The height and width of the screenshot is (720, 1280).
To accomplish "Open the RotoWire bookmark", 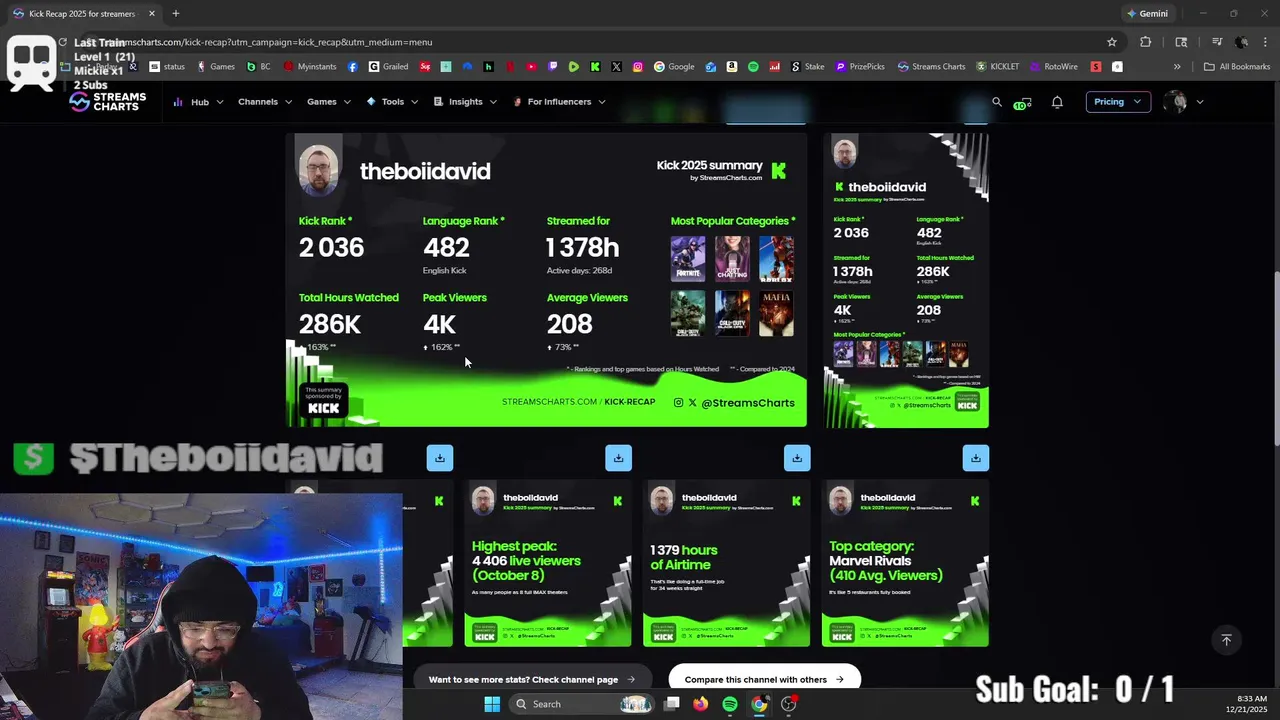I will click(1054, 67).
